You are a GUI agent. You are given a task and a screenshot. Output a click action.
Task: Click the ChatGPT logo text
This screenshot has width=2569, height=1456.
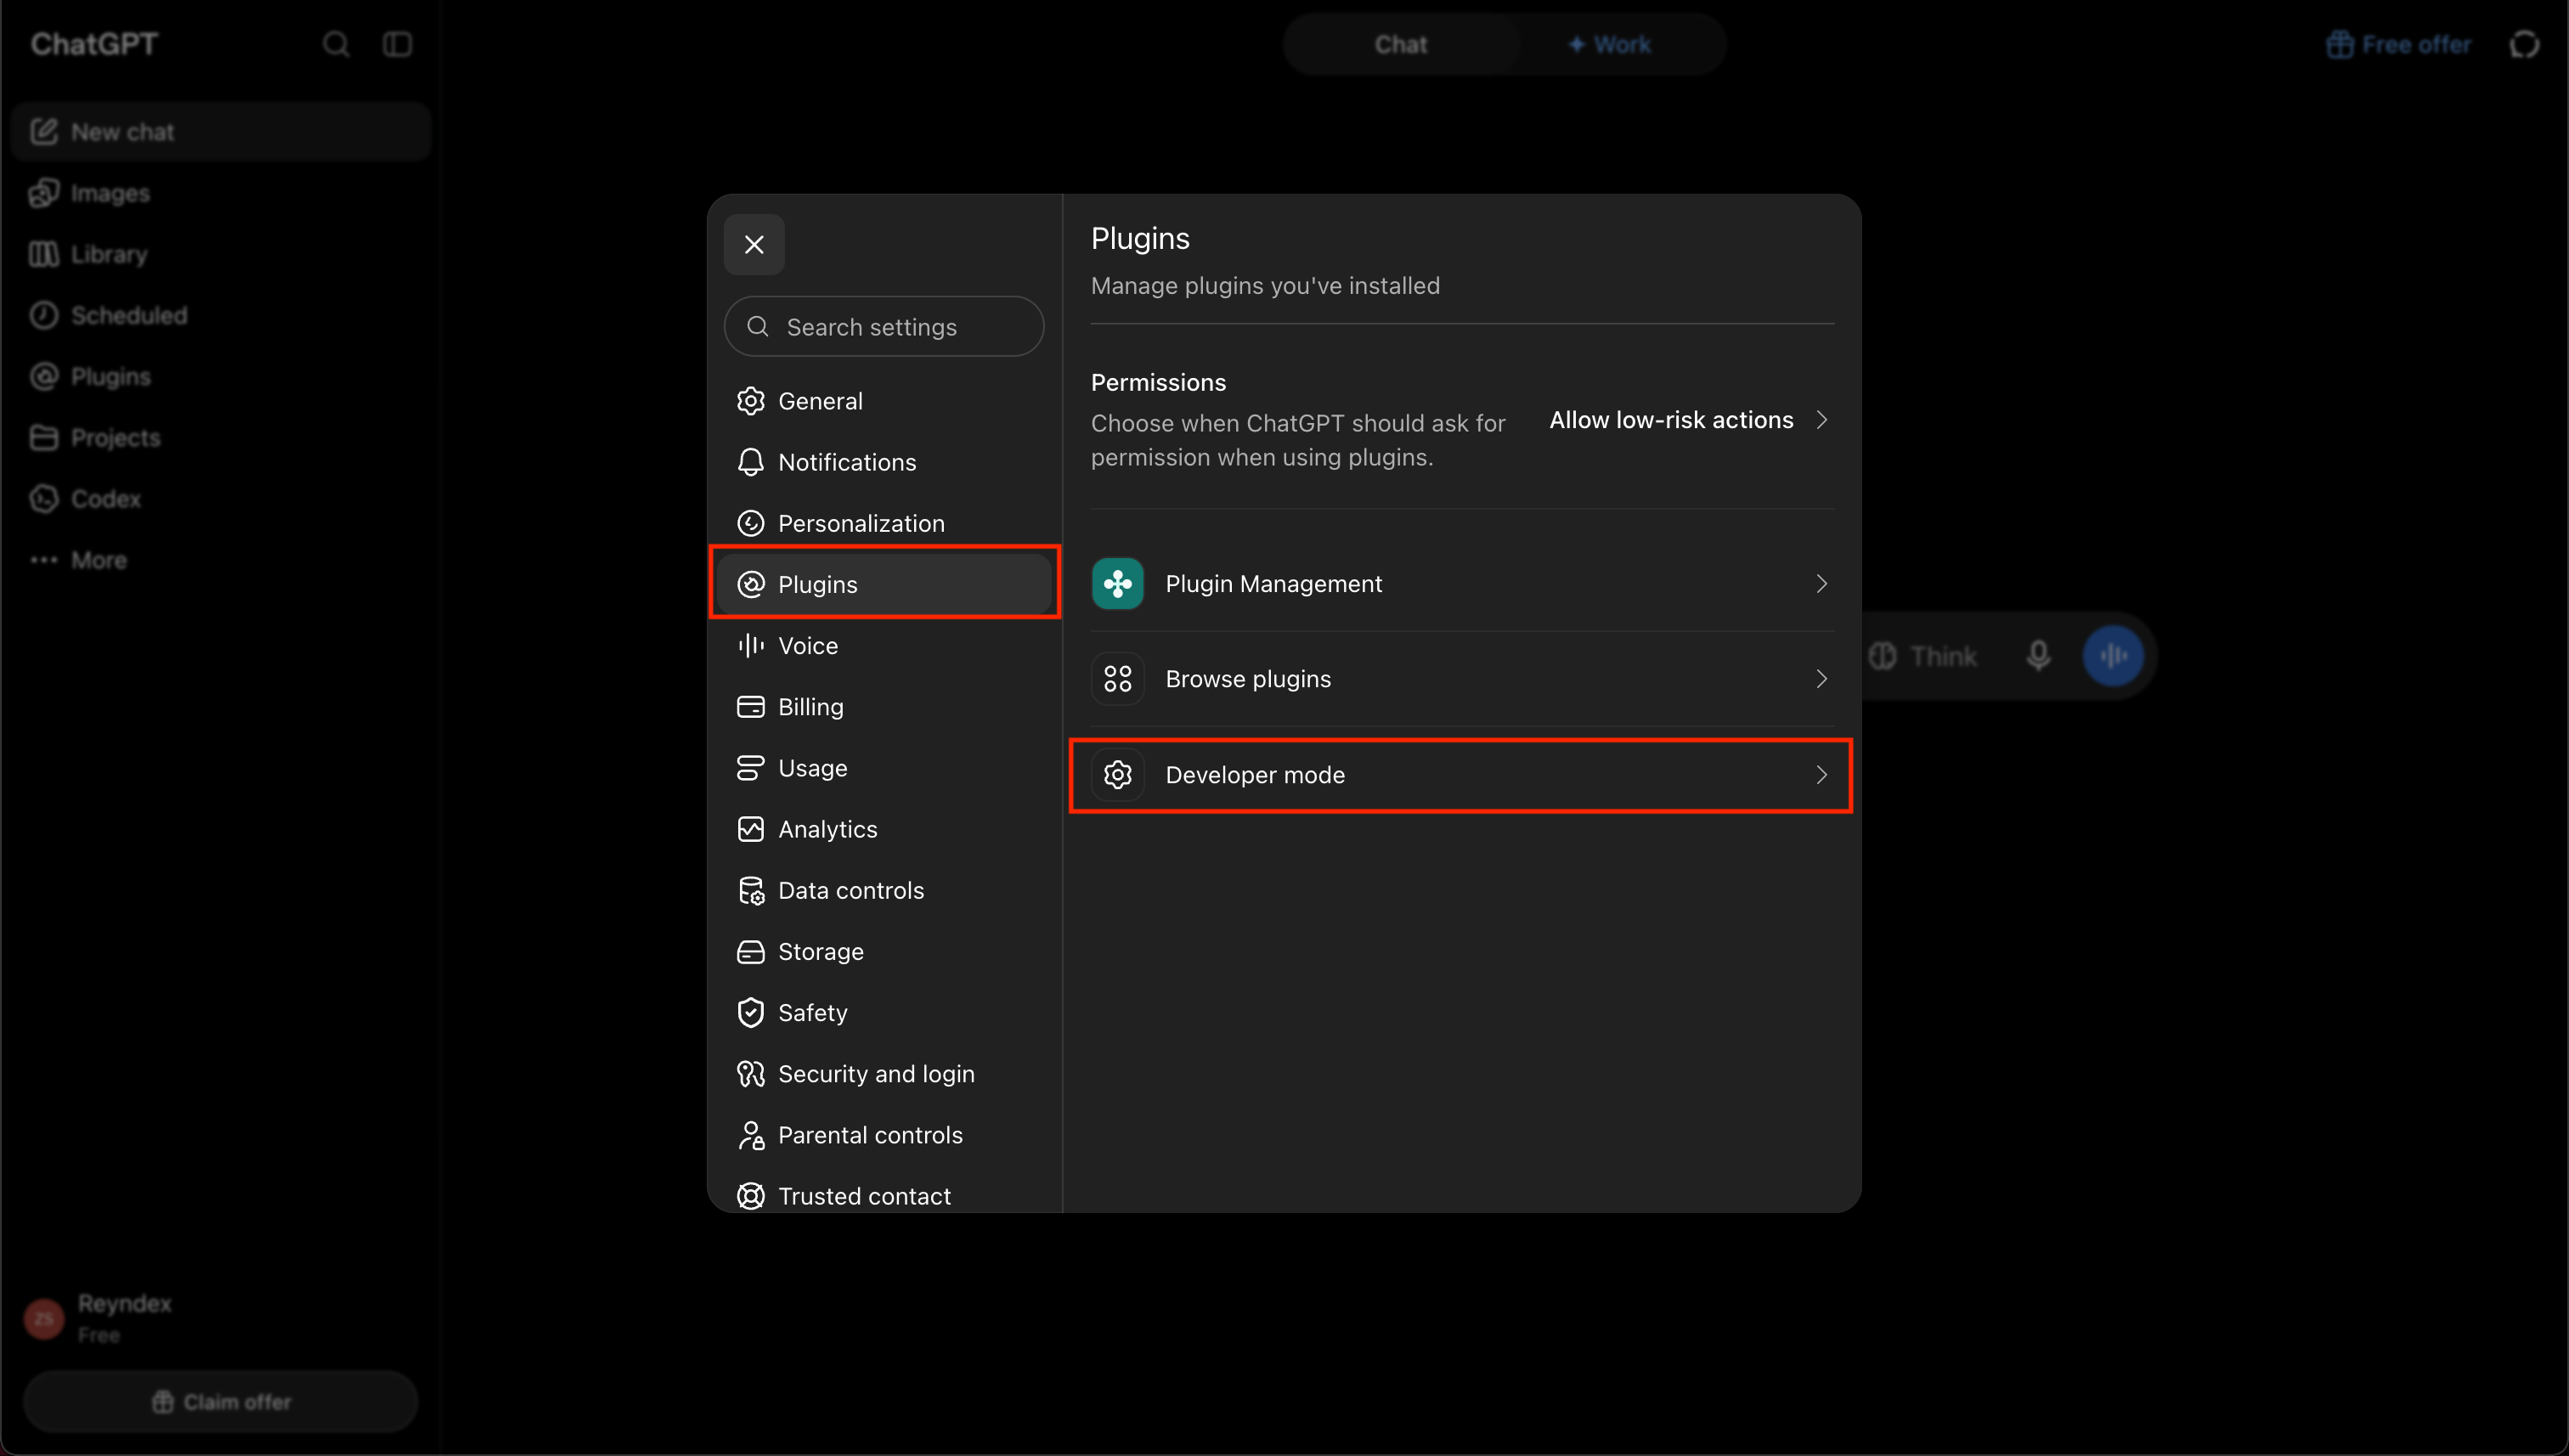pos(94,44)
